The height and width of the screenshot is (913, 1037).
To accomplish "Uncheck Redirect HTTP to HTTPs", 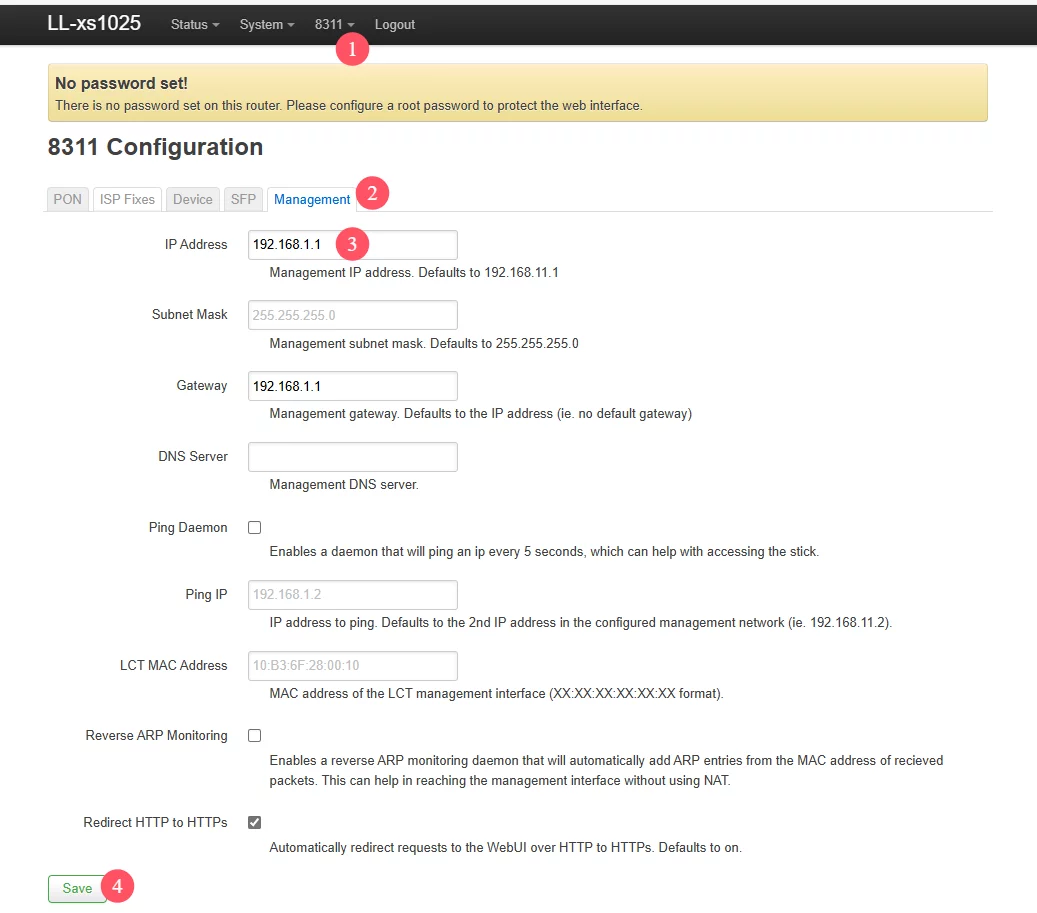I will (255, 822).
